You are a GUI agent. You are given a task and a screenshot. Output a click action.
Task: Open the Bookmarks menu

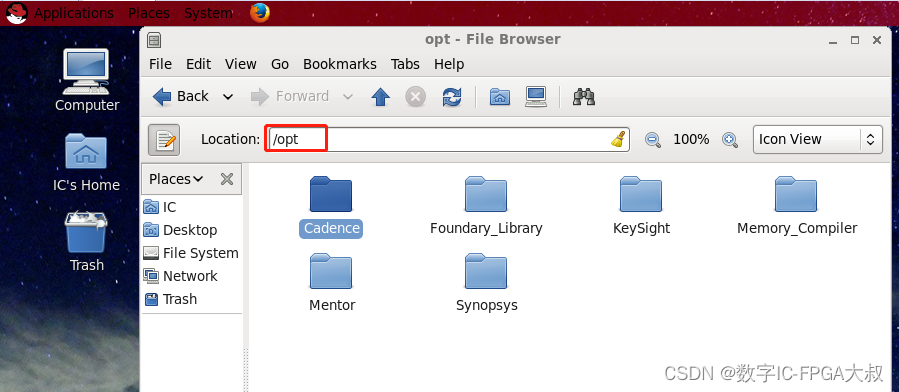[339, 64]
